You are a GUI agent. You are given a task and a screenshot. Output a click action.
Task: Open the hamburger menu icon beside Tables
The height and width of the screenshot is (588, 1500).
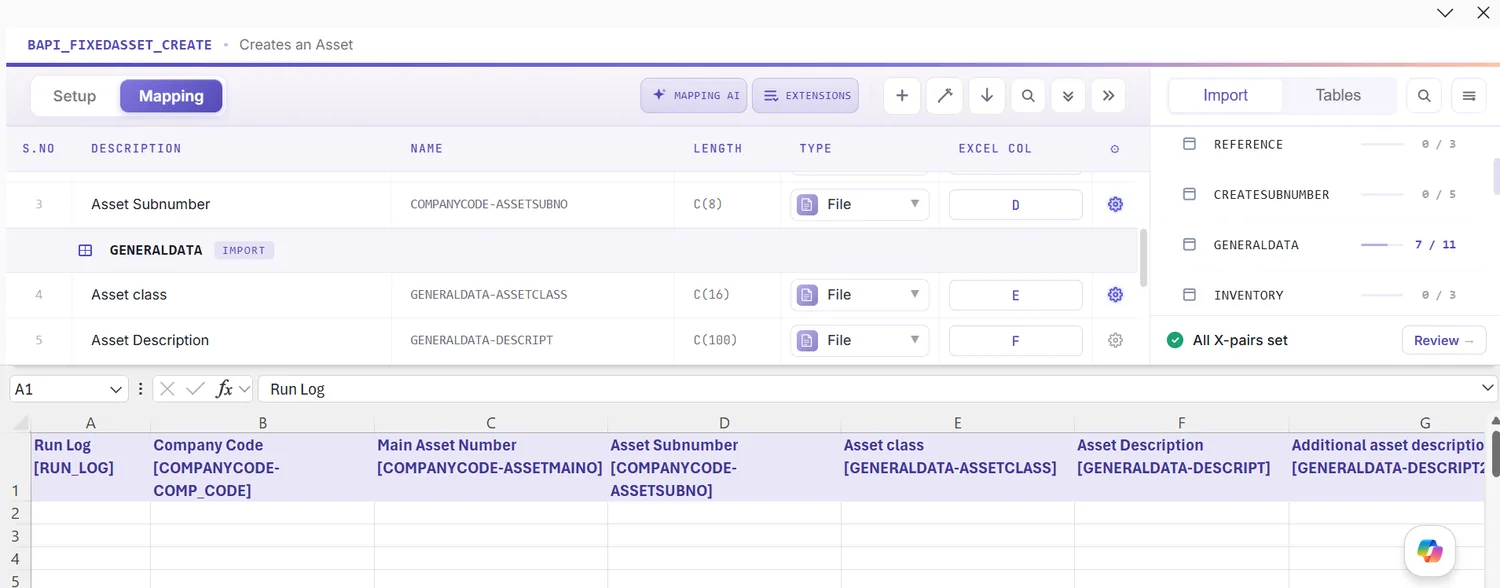pos(1469,96)
